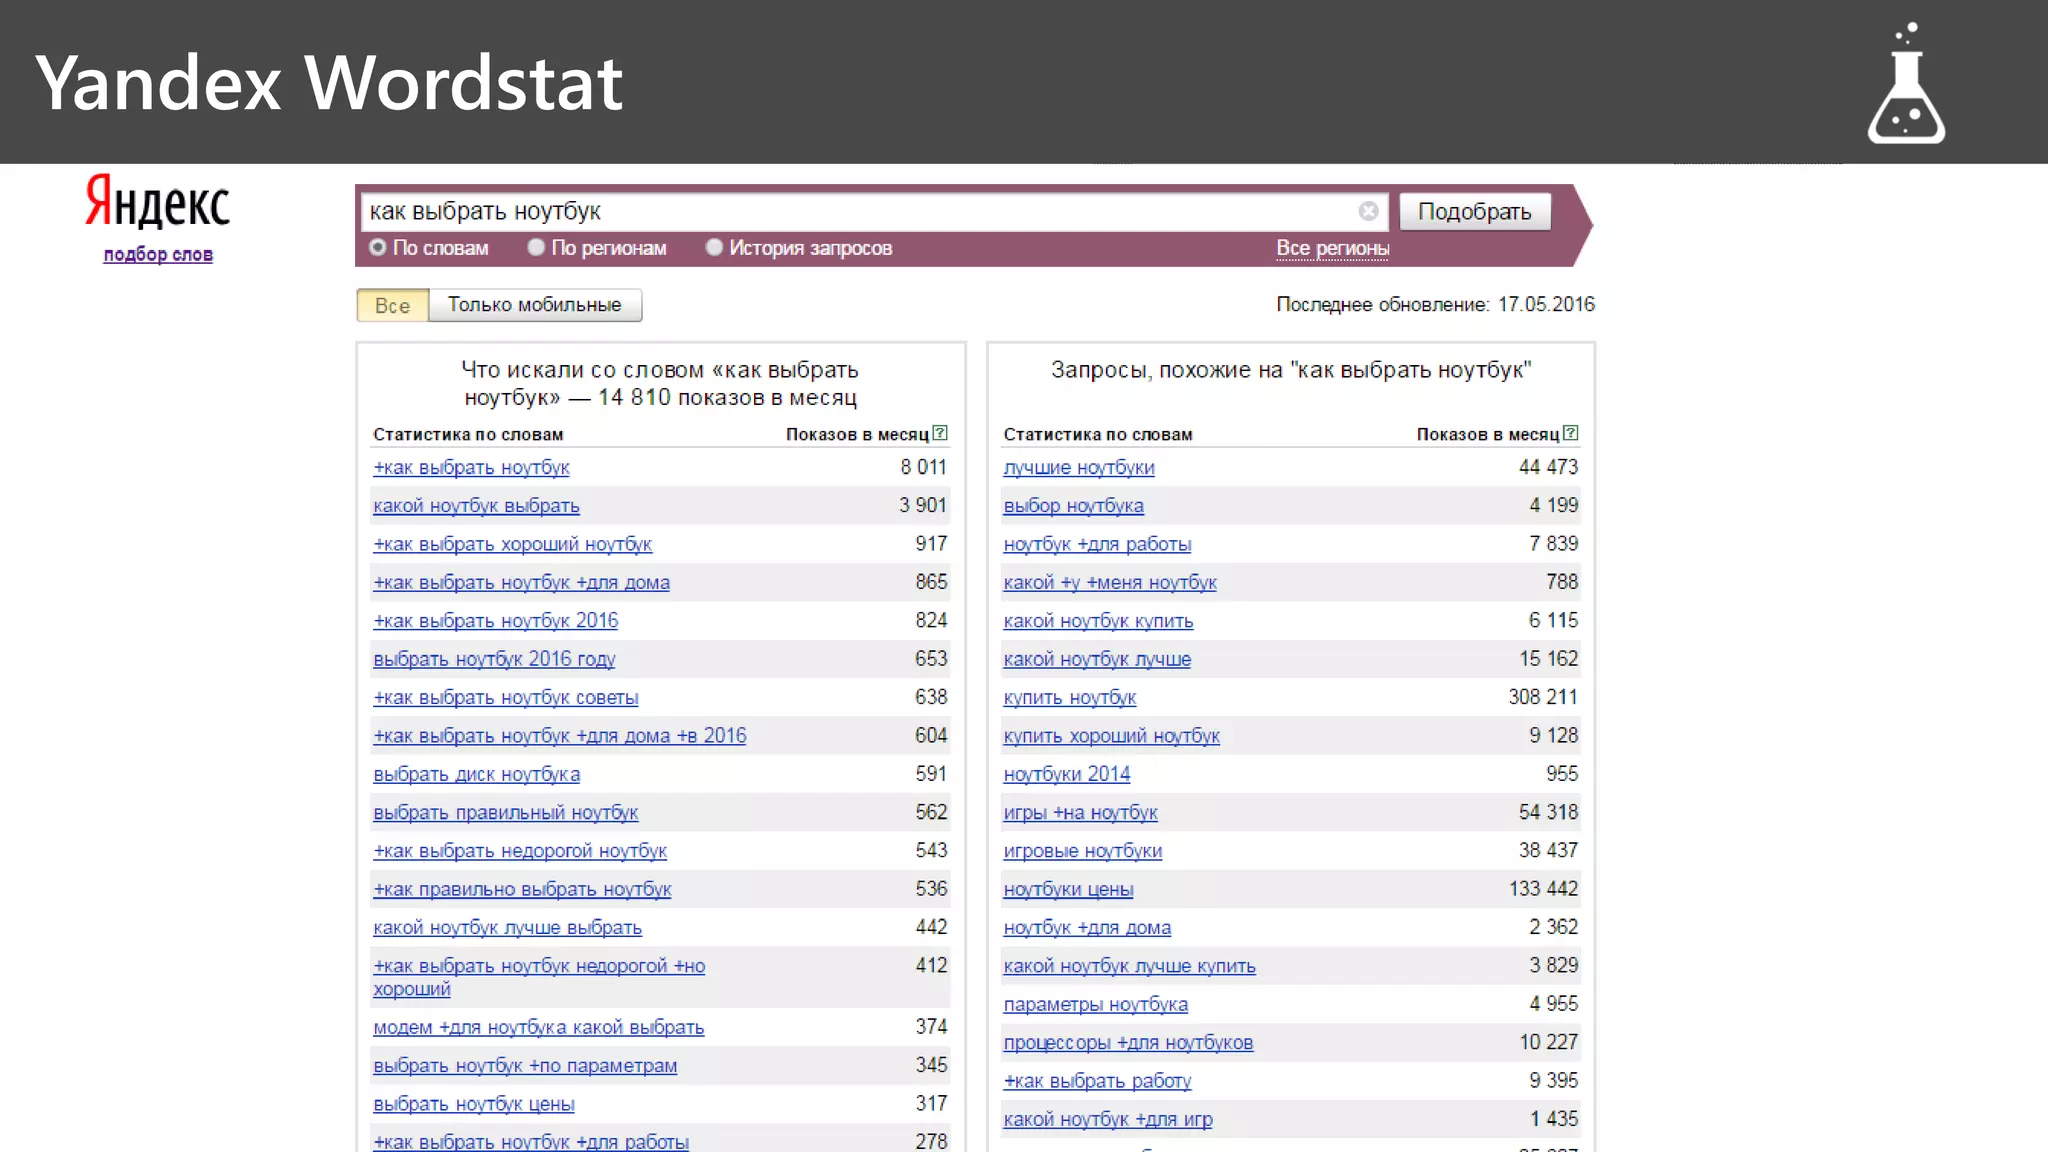2048x1152 pixels.
Task: Select the История запросов radio button
Action: click(x=714, y=247)
